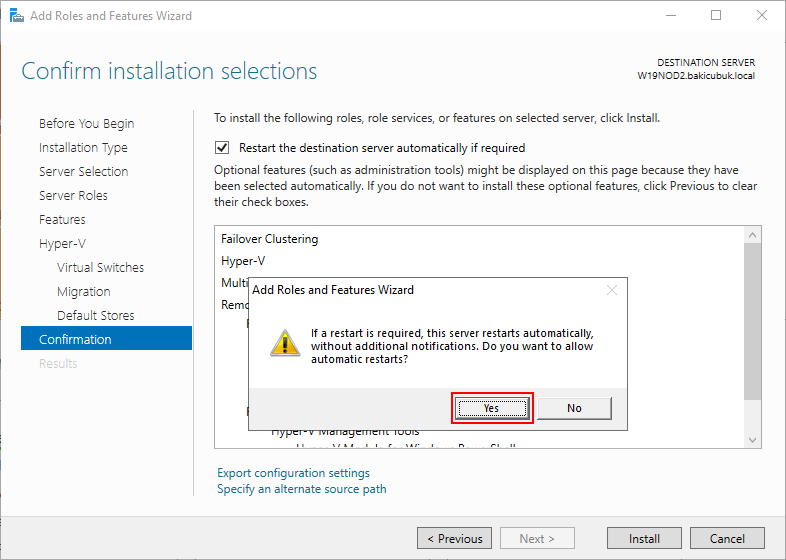786x560 pixels.
Task: Minimize the wizard window
Action: point(671,16)
